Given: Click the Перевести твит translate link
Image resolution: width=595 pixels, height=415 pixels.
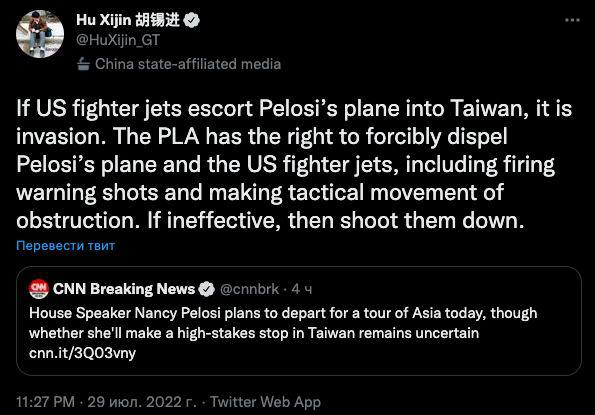Looking at the screenshot, I should click(65, 245).
